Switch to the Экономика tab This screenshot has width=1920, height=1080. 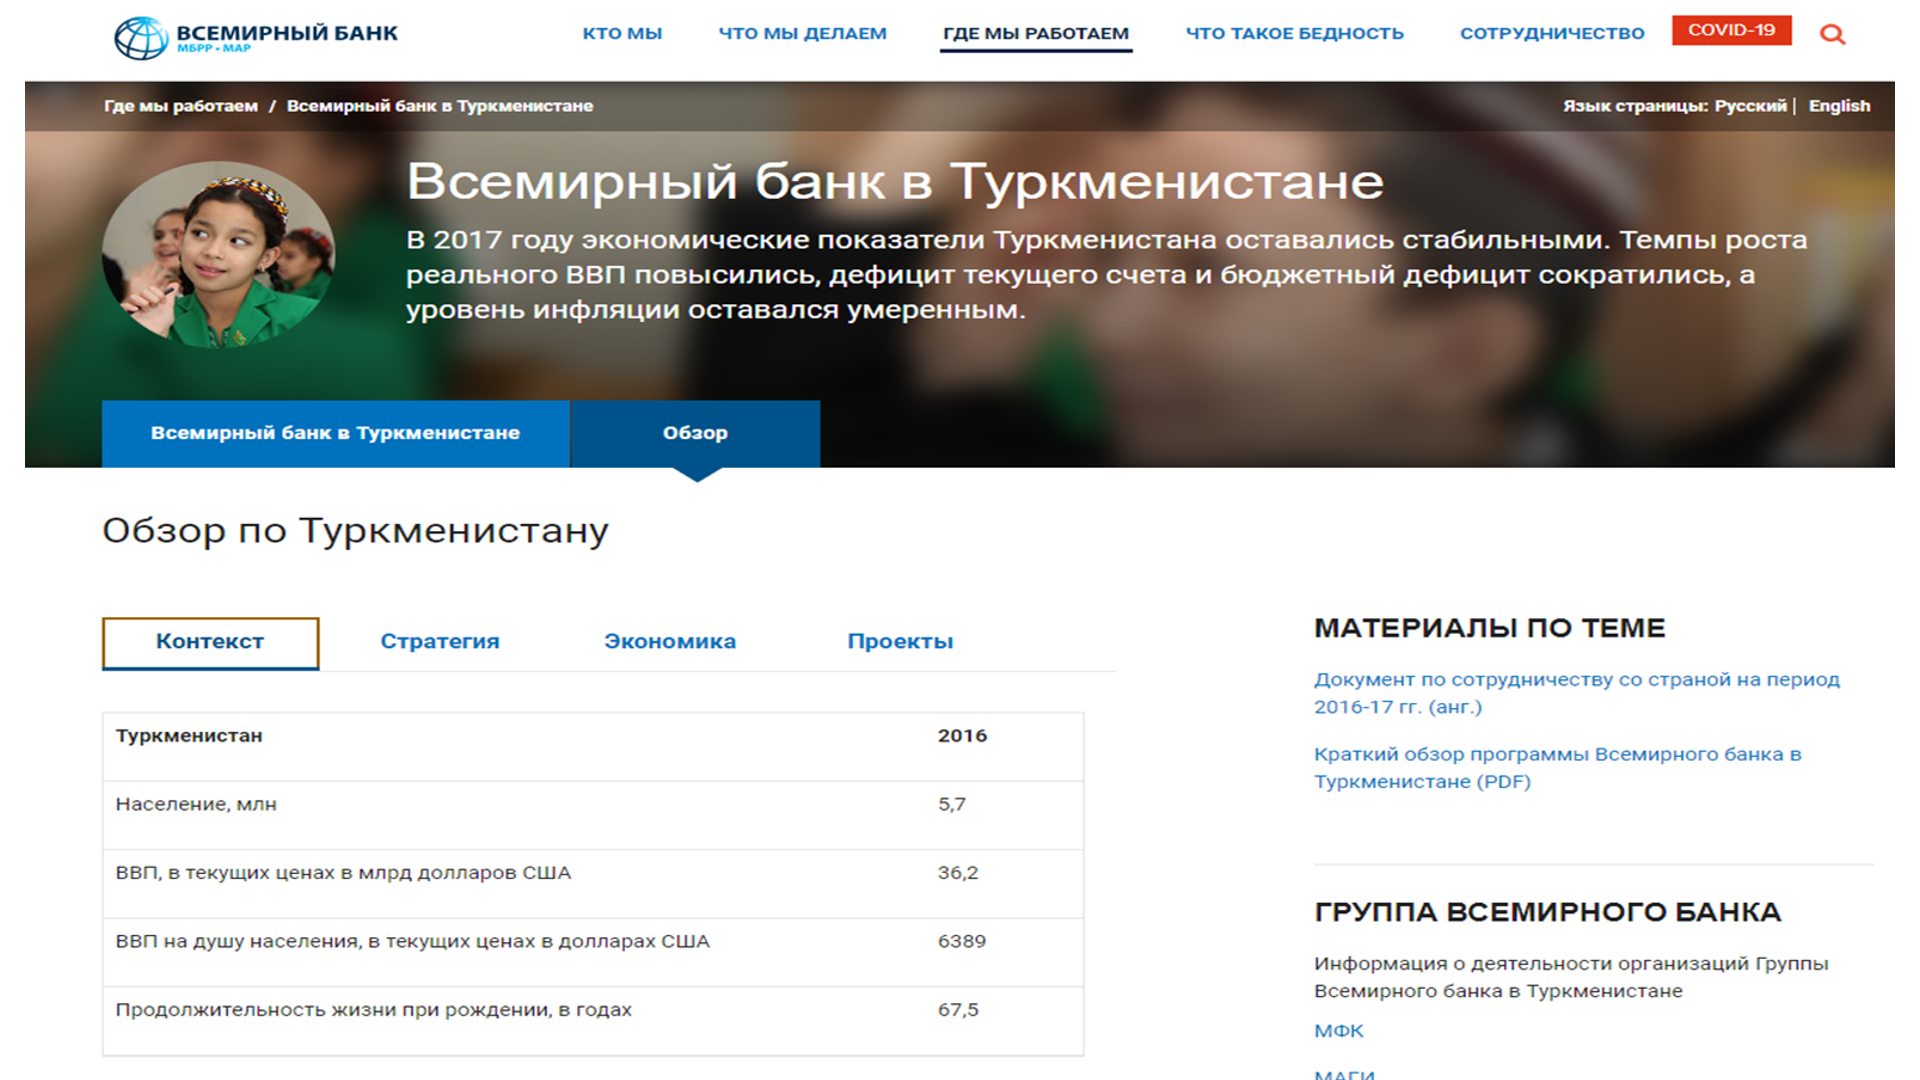click(669, 642)
